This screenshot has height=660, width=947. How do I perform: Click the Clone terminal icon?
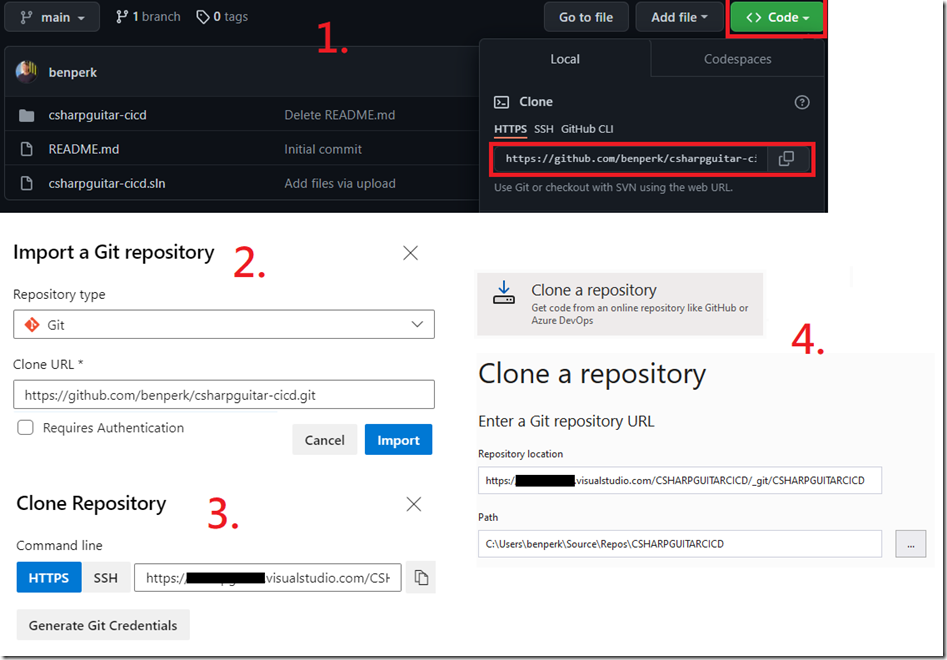point(501,102)
